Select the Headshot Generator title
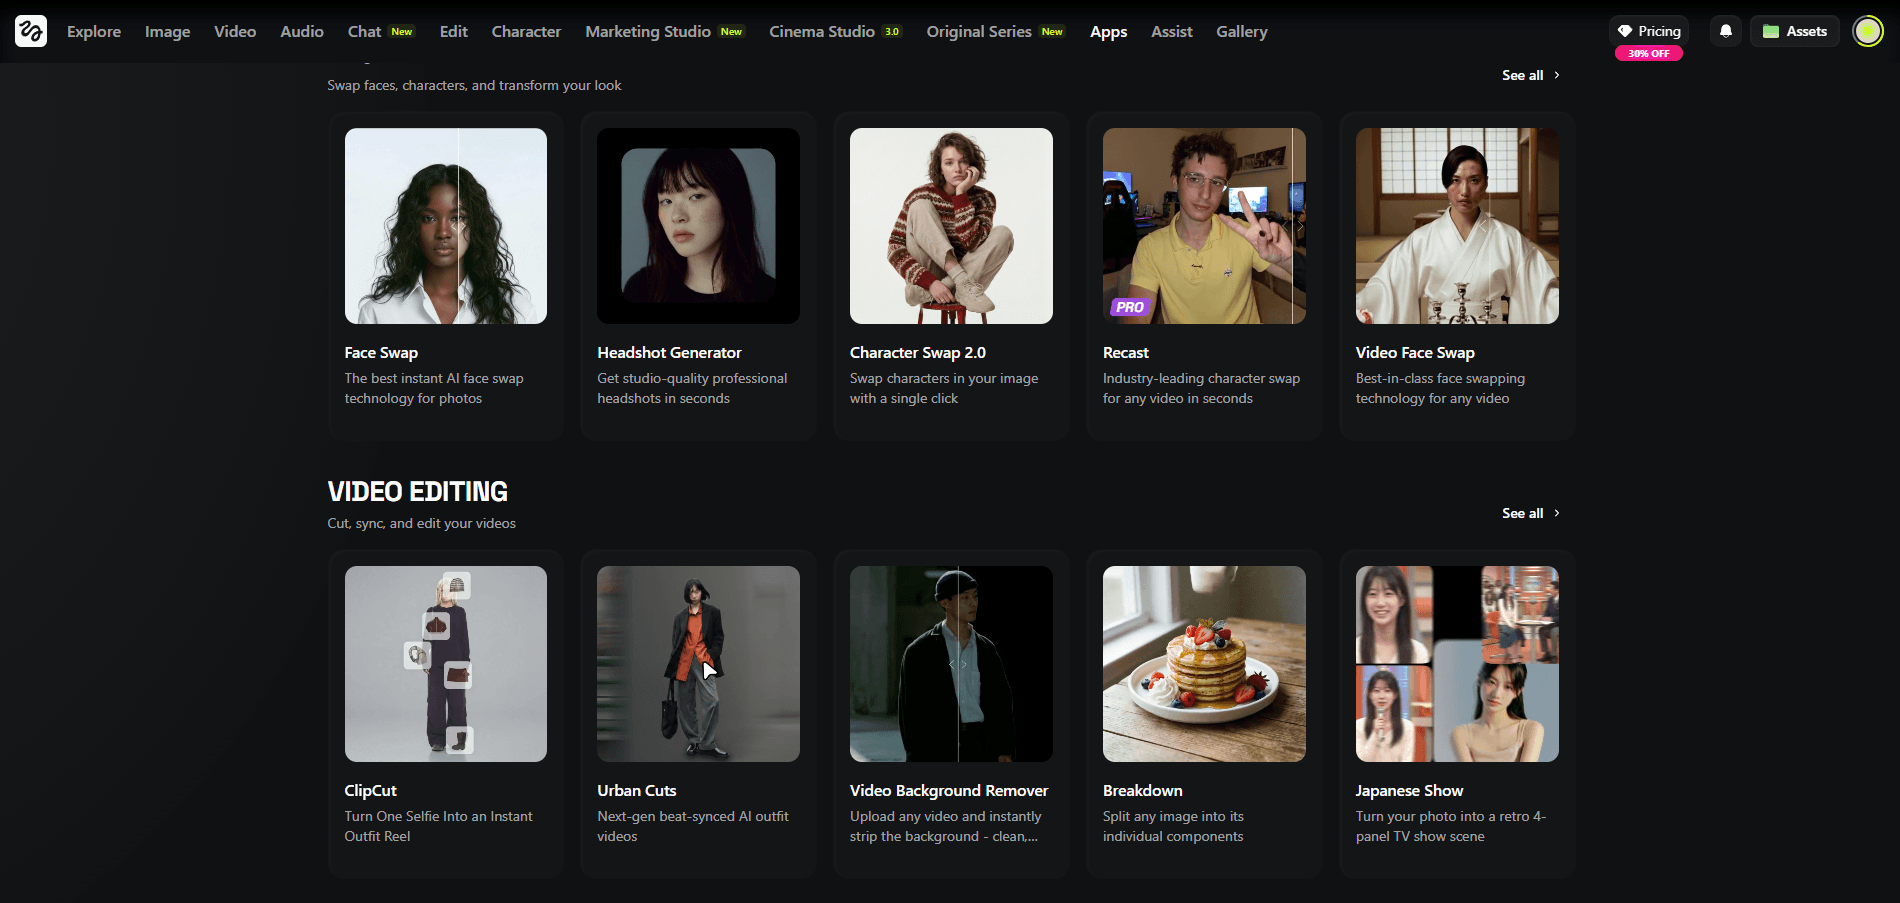1900x903 pixels. 669,353
